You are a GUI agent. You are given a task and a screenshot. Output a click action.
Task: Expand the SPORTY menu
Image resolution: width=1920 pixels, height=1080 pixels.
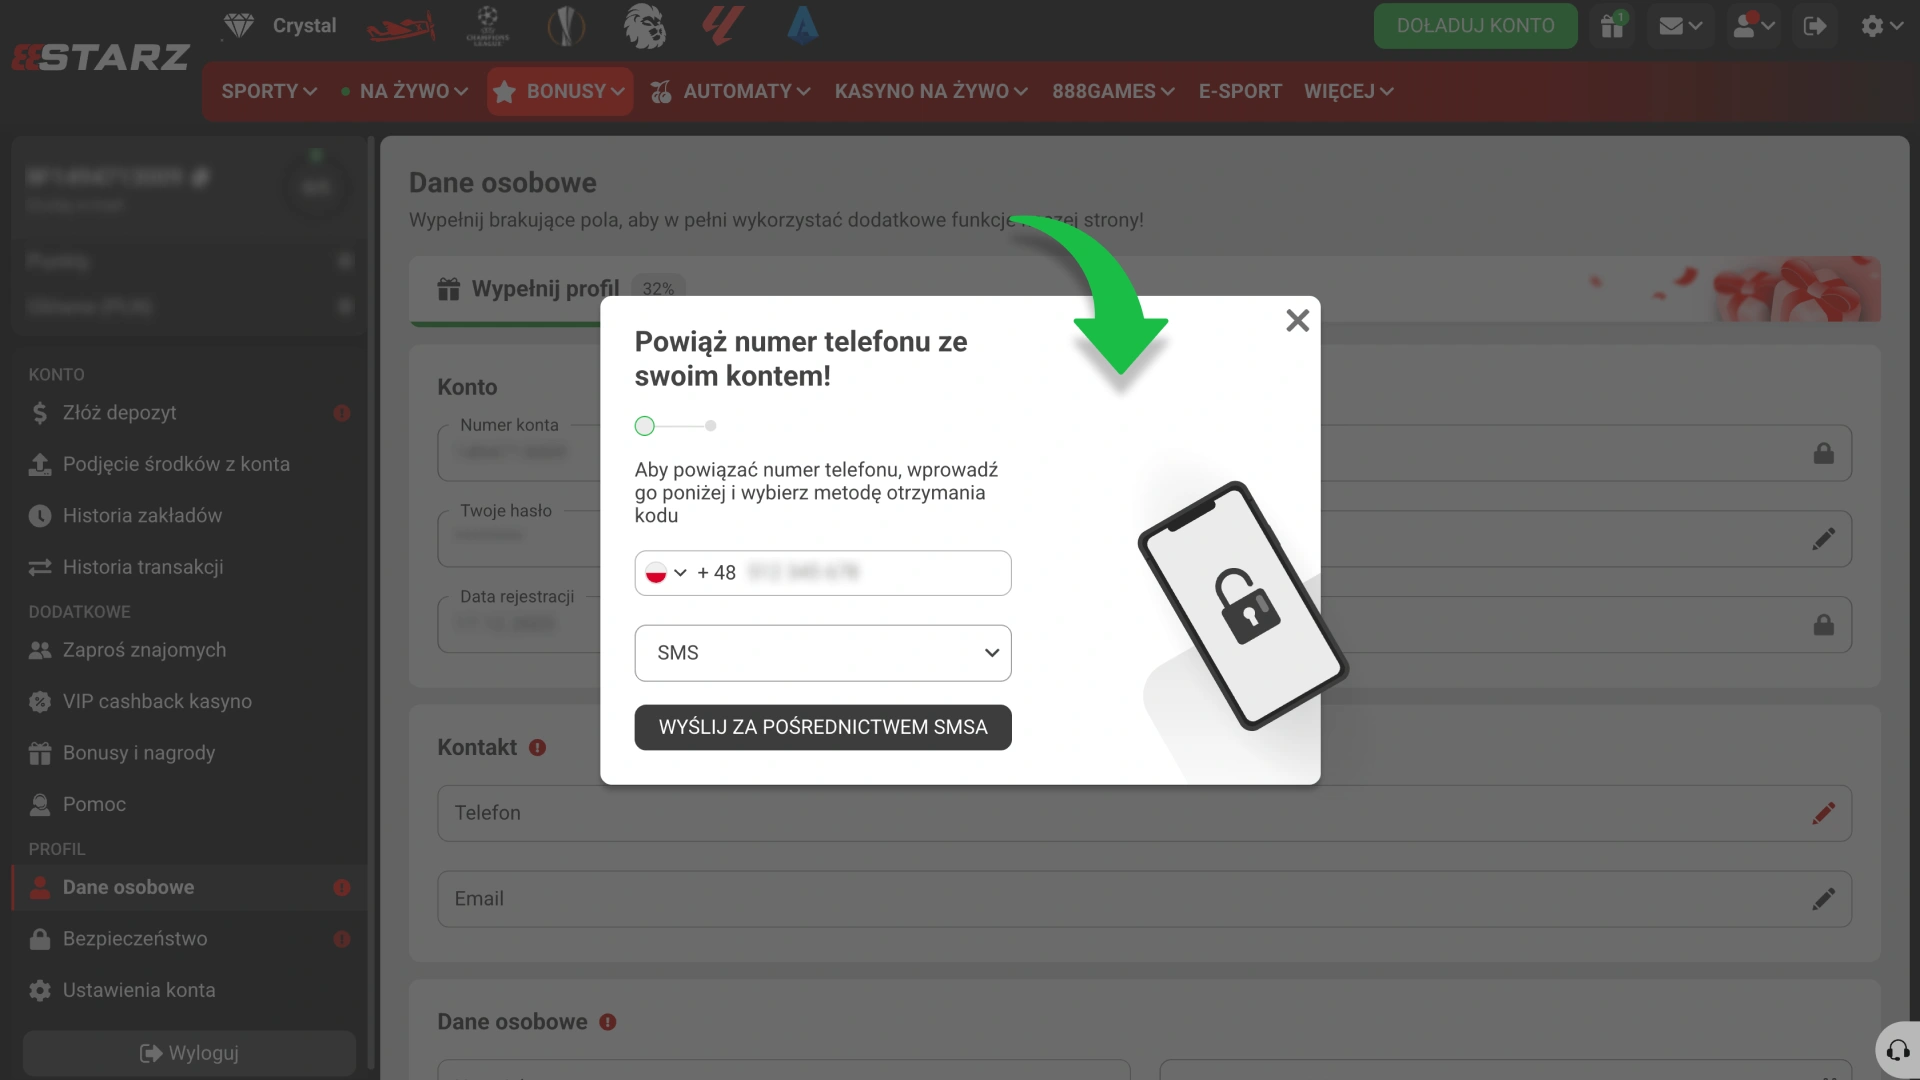point(269,91)
